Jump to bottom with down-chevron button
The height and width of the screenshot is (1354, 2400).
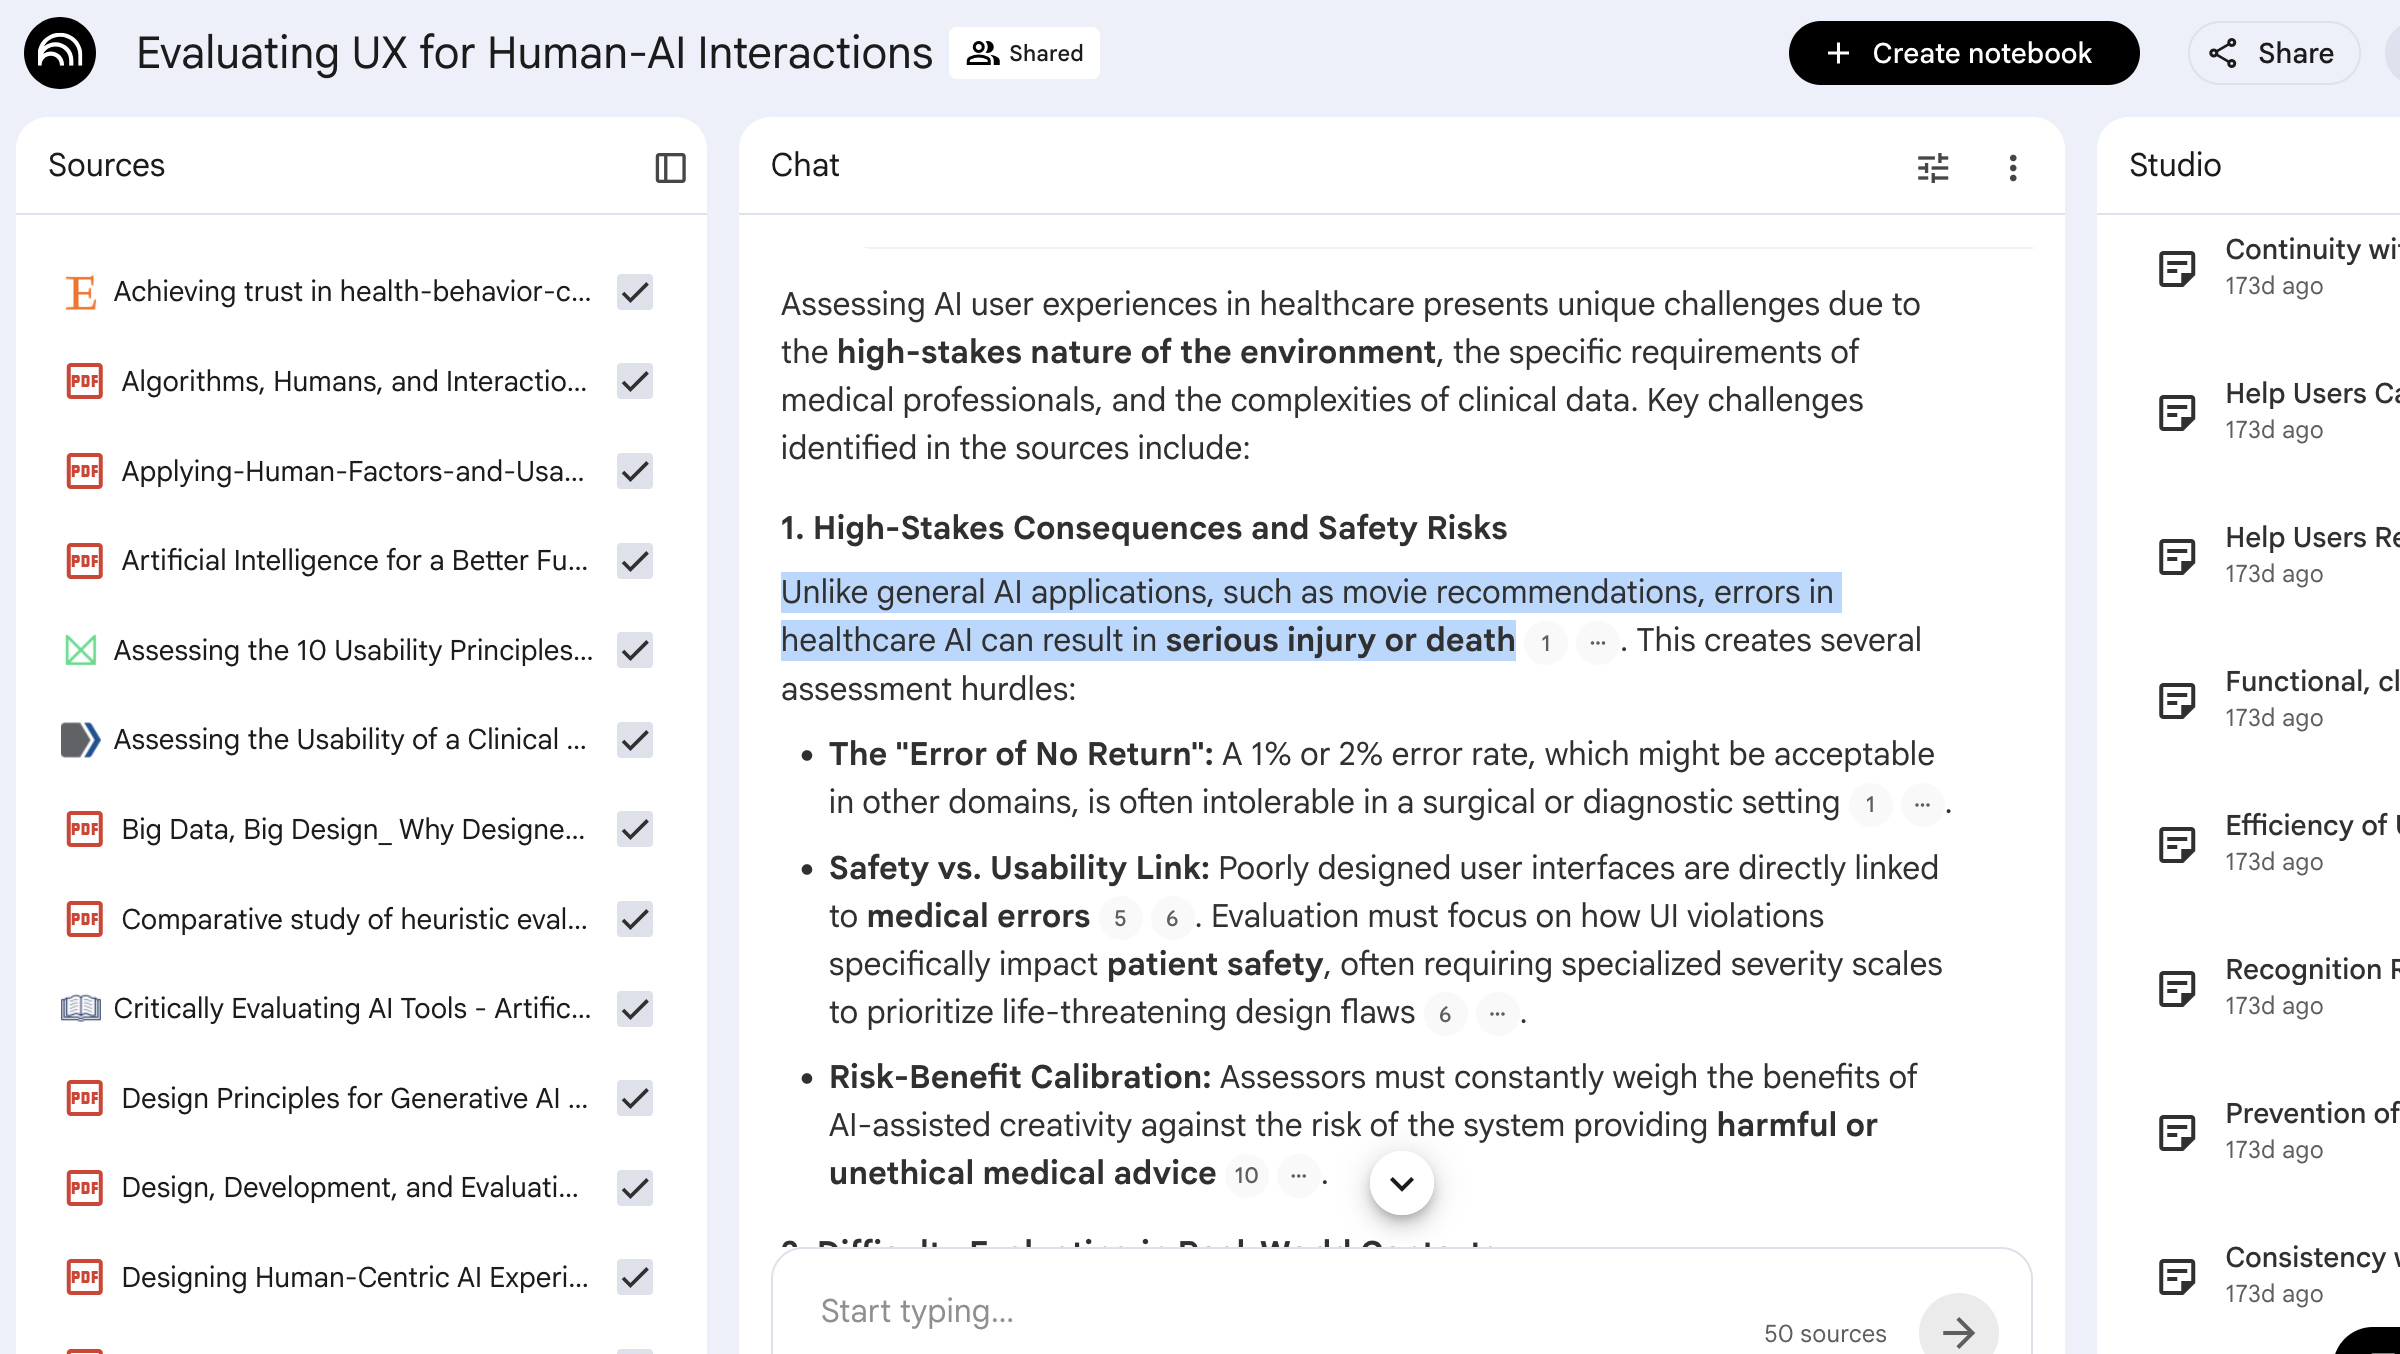pyautogui.click(x=1401, y=1183)
